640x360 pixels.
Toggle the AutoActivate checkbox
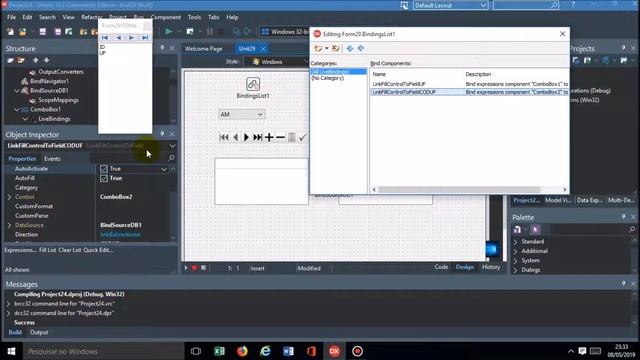[x=104, y=169]
